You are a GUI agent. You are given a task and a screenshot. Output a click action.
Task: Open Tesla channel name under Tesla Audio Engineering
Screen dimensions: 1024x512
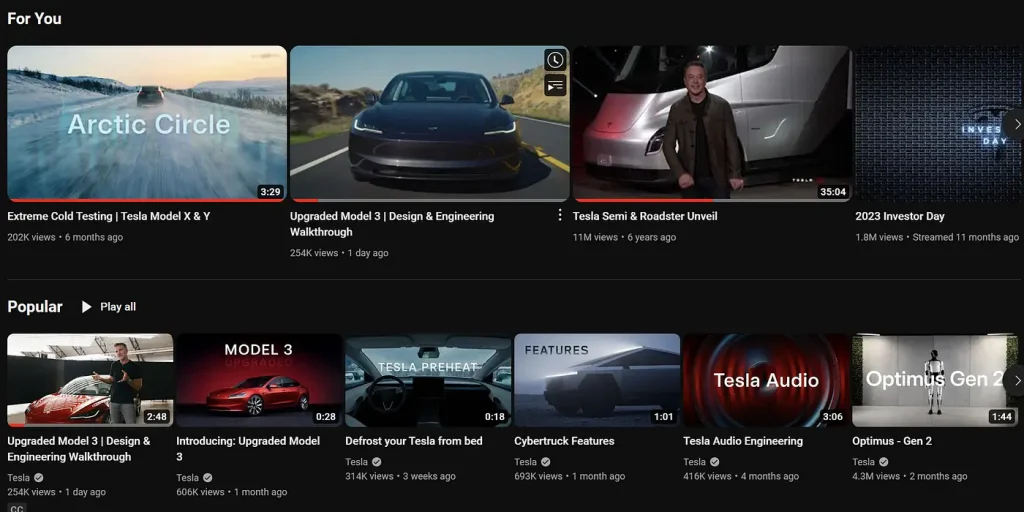coord(695,462)
